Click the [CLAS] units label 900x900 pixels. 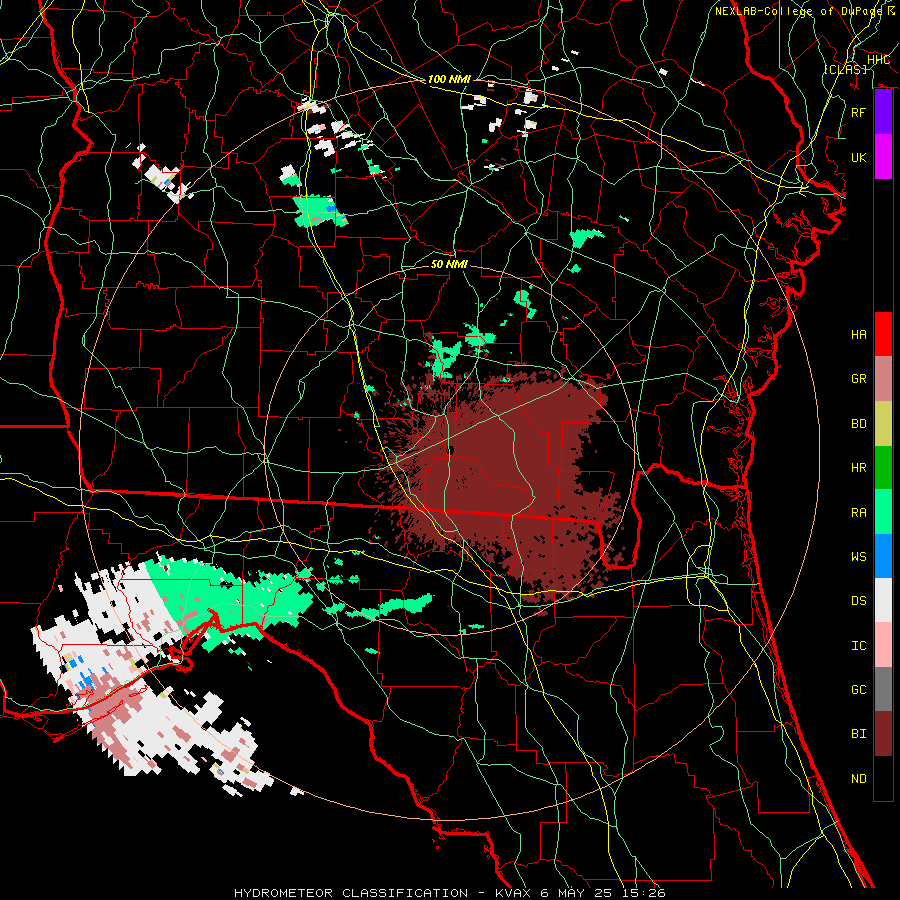click(845, 69)
